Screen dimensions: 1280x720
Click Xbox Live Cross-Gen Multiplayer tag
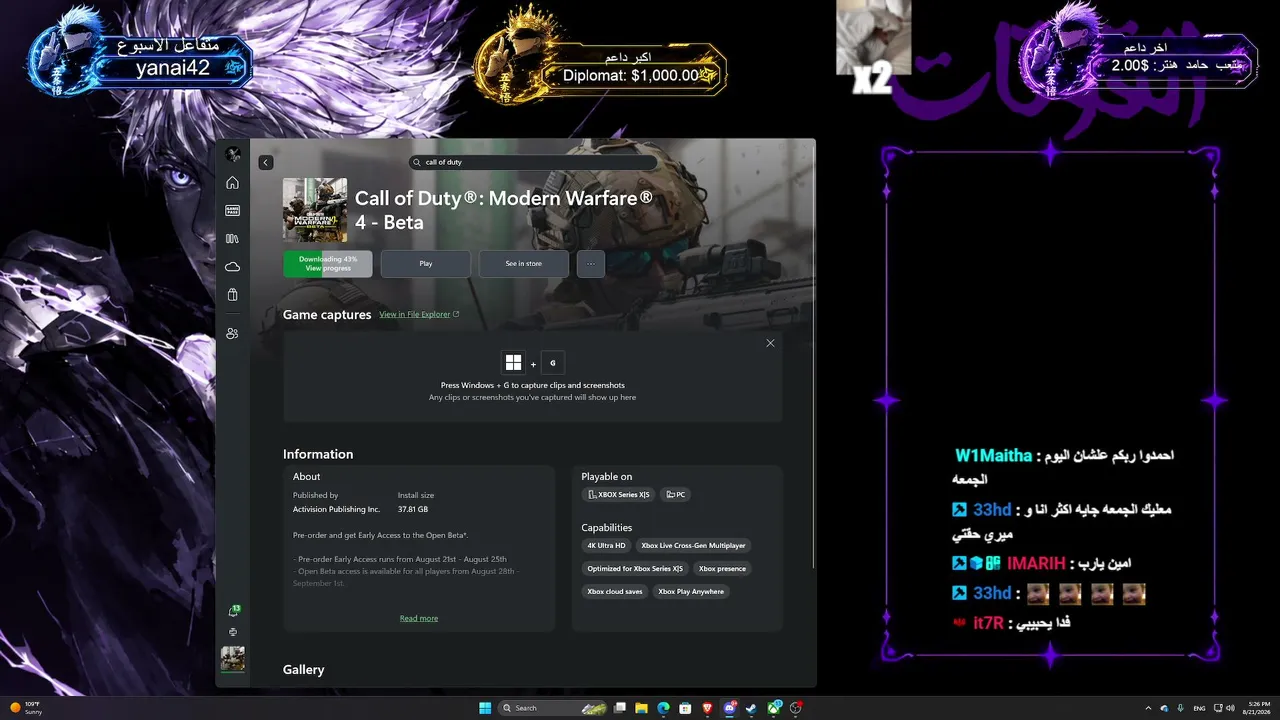pos(694,546)
